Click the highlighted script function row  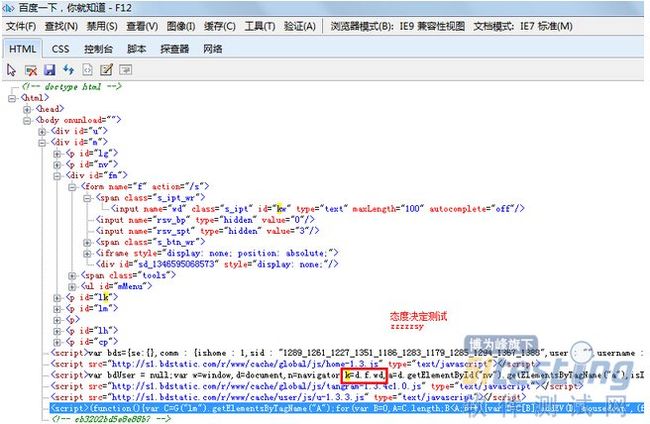click(347, 409)
